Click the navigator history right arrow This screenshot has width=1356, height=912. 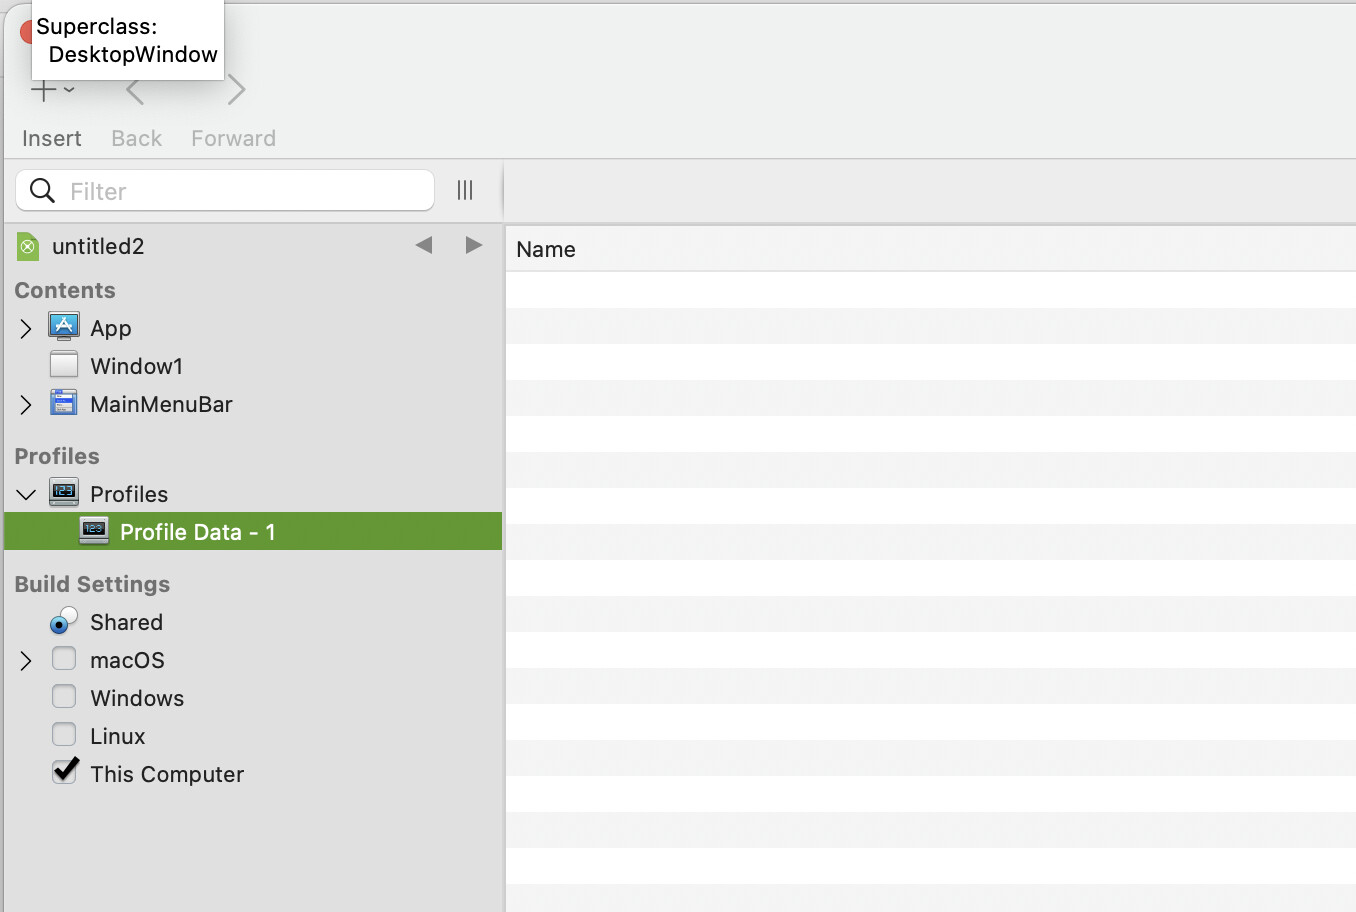click(474, 245)
